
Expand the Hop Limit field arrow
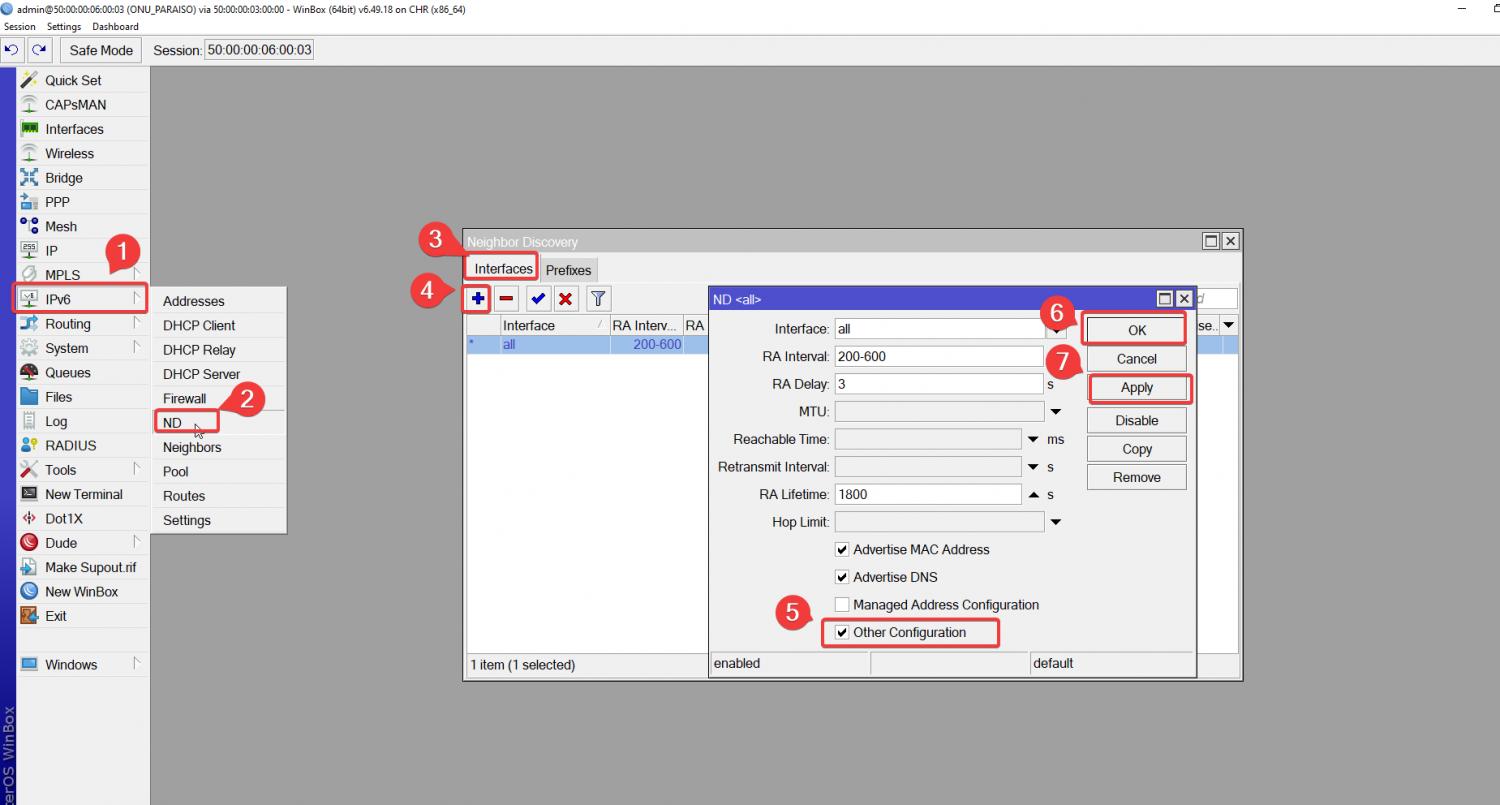point(1055,522)
